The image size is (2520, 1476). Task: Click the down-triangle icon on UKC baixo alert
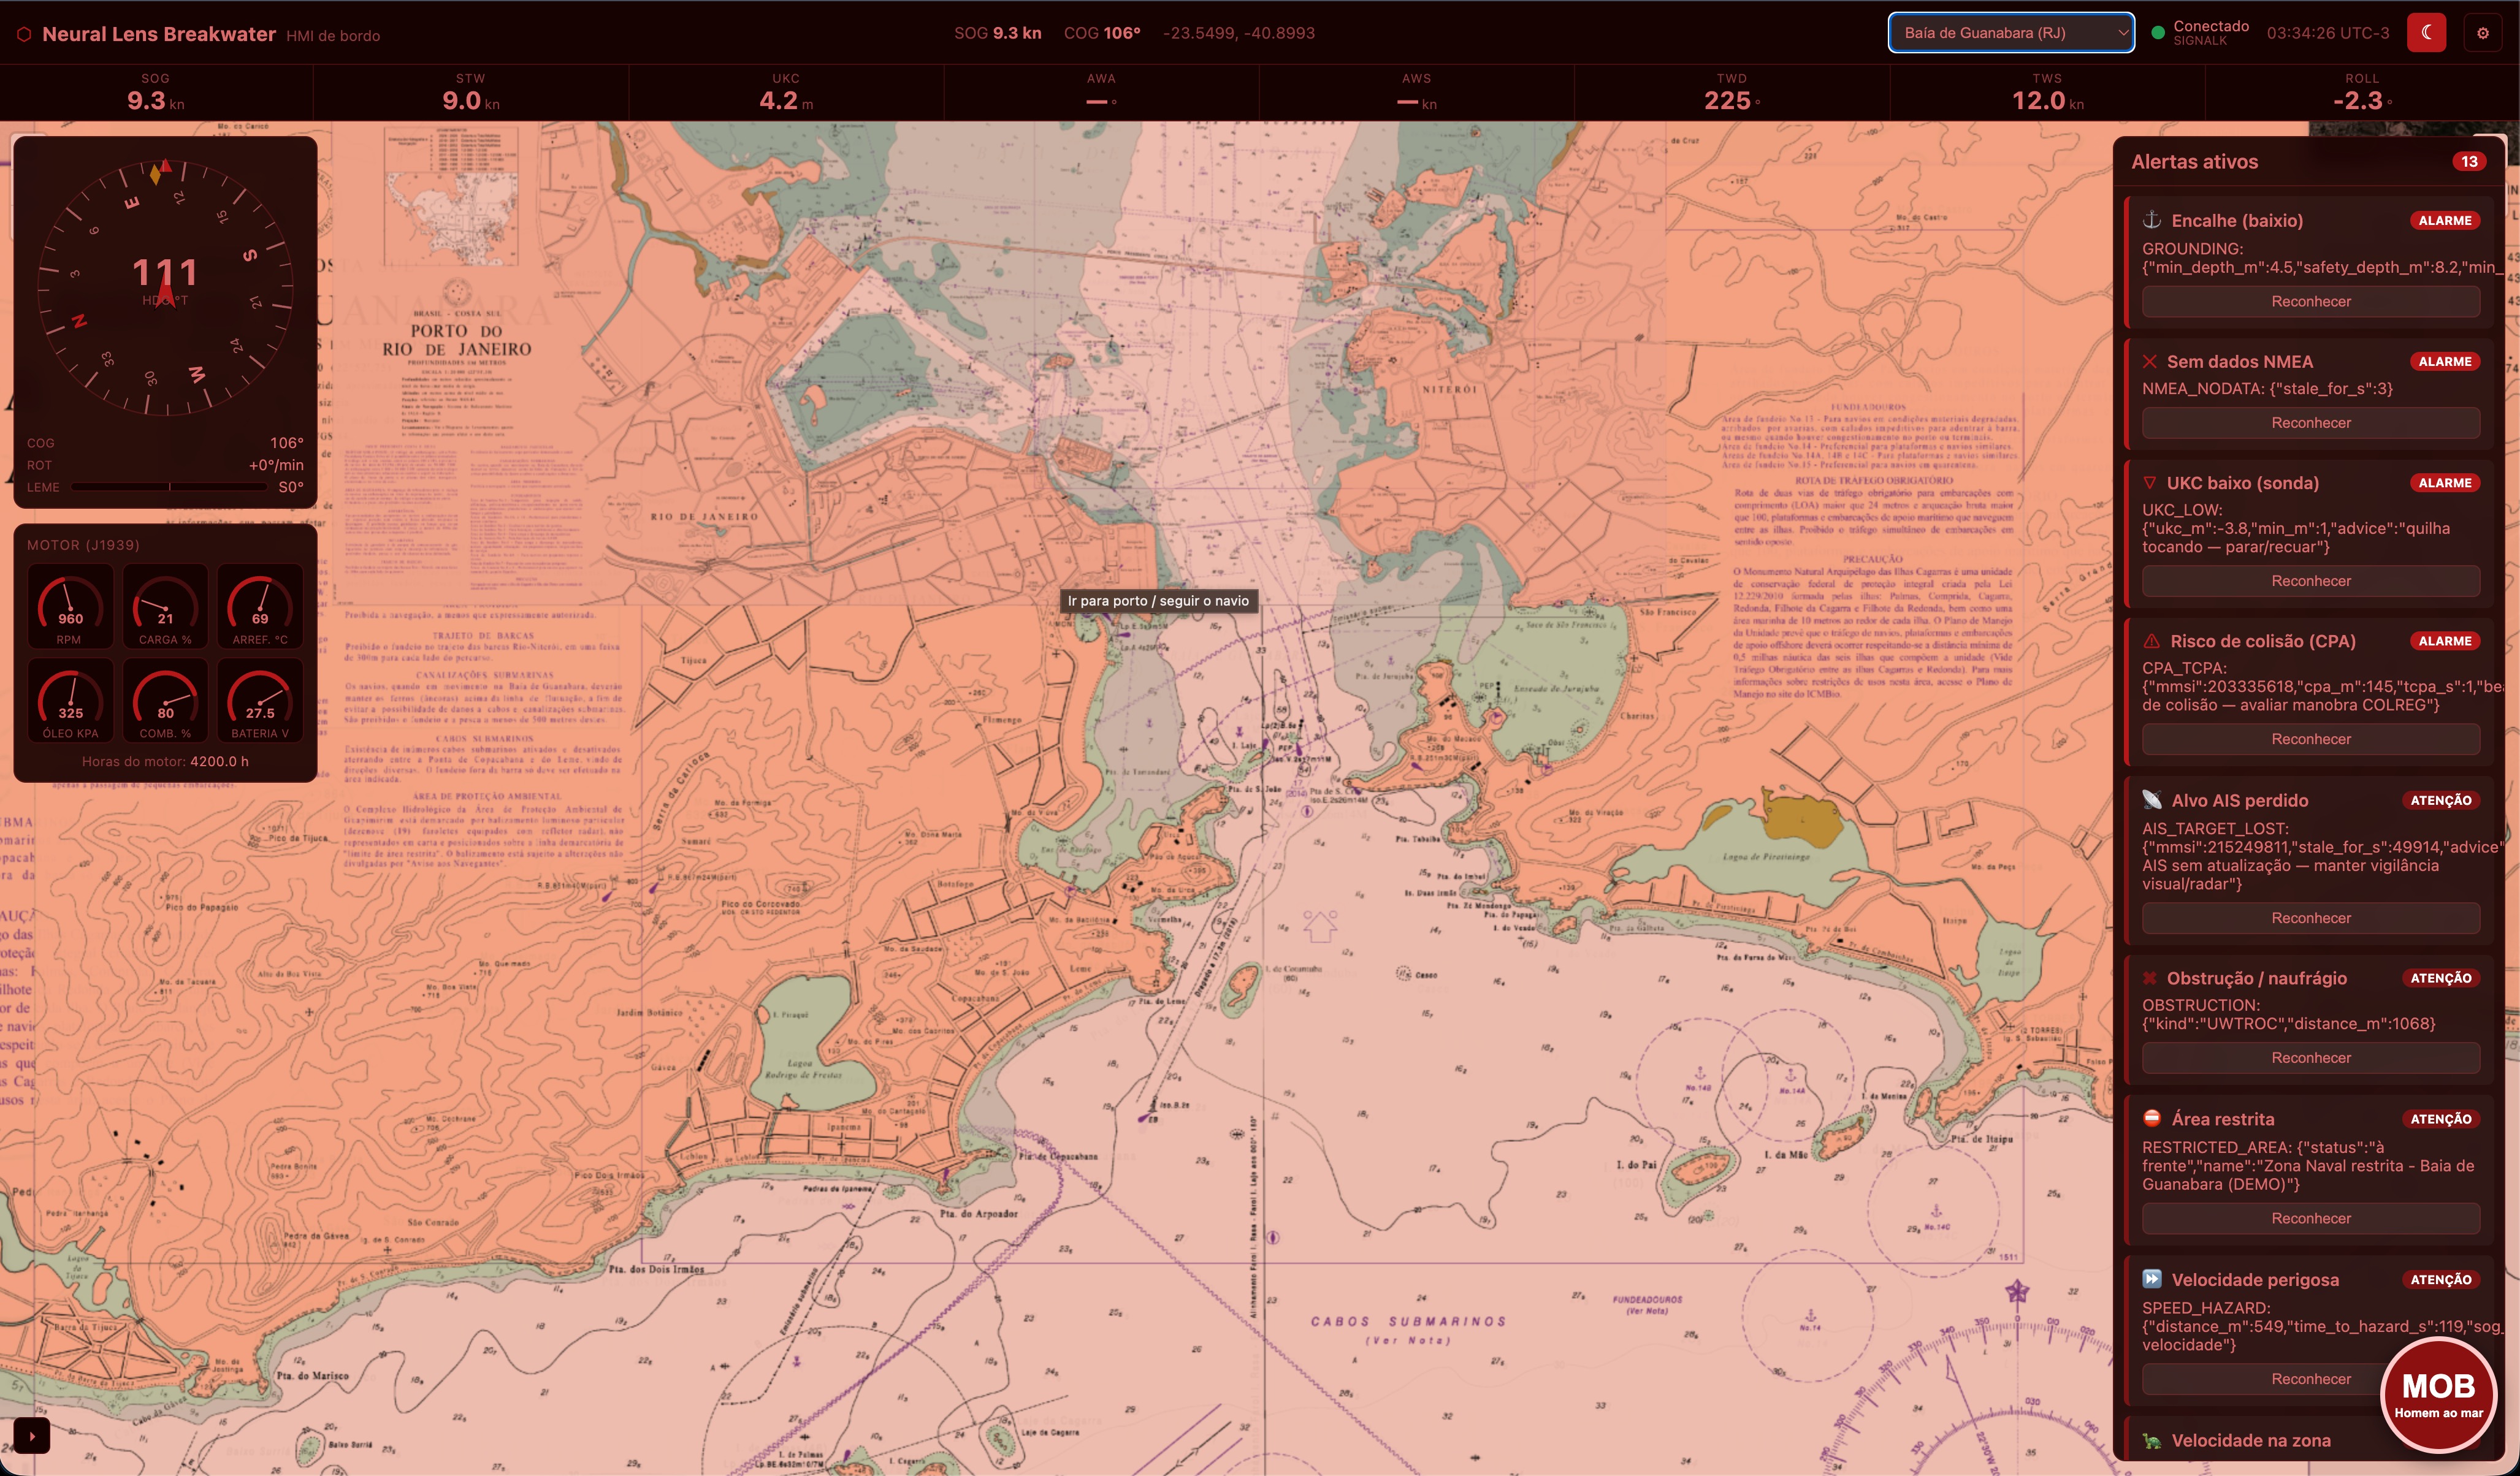[x=2150, y=483]
